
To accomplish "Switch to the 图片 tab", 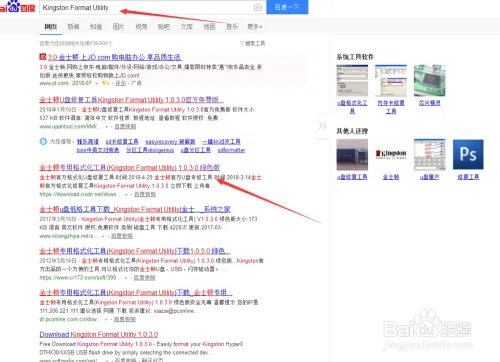I will point(119,27).
